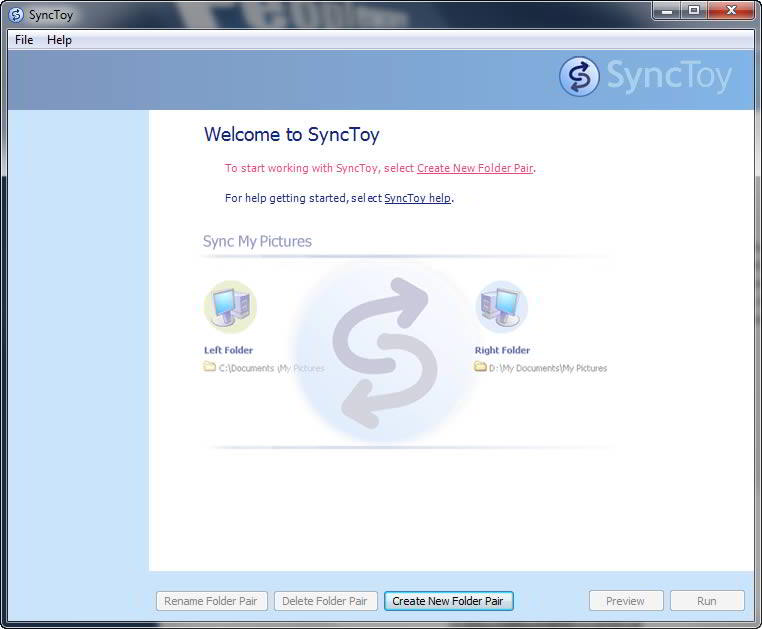762x629 pixels.
Task: Click the "Right Folder" label
Action: [x=502, y=350]
